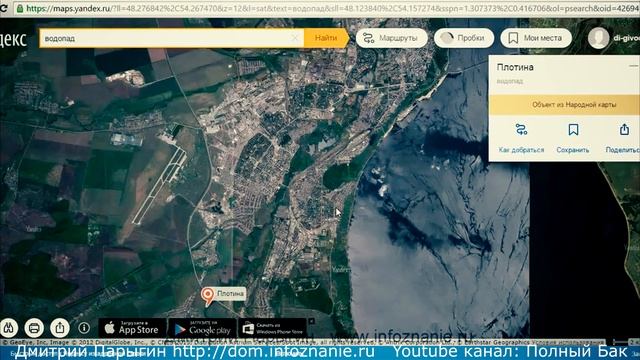The width and height of the screenshot is (640, 360).
Task: Collapse the Плотина info card
Action: coord(633,66)
